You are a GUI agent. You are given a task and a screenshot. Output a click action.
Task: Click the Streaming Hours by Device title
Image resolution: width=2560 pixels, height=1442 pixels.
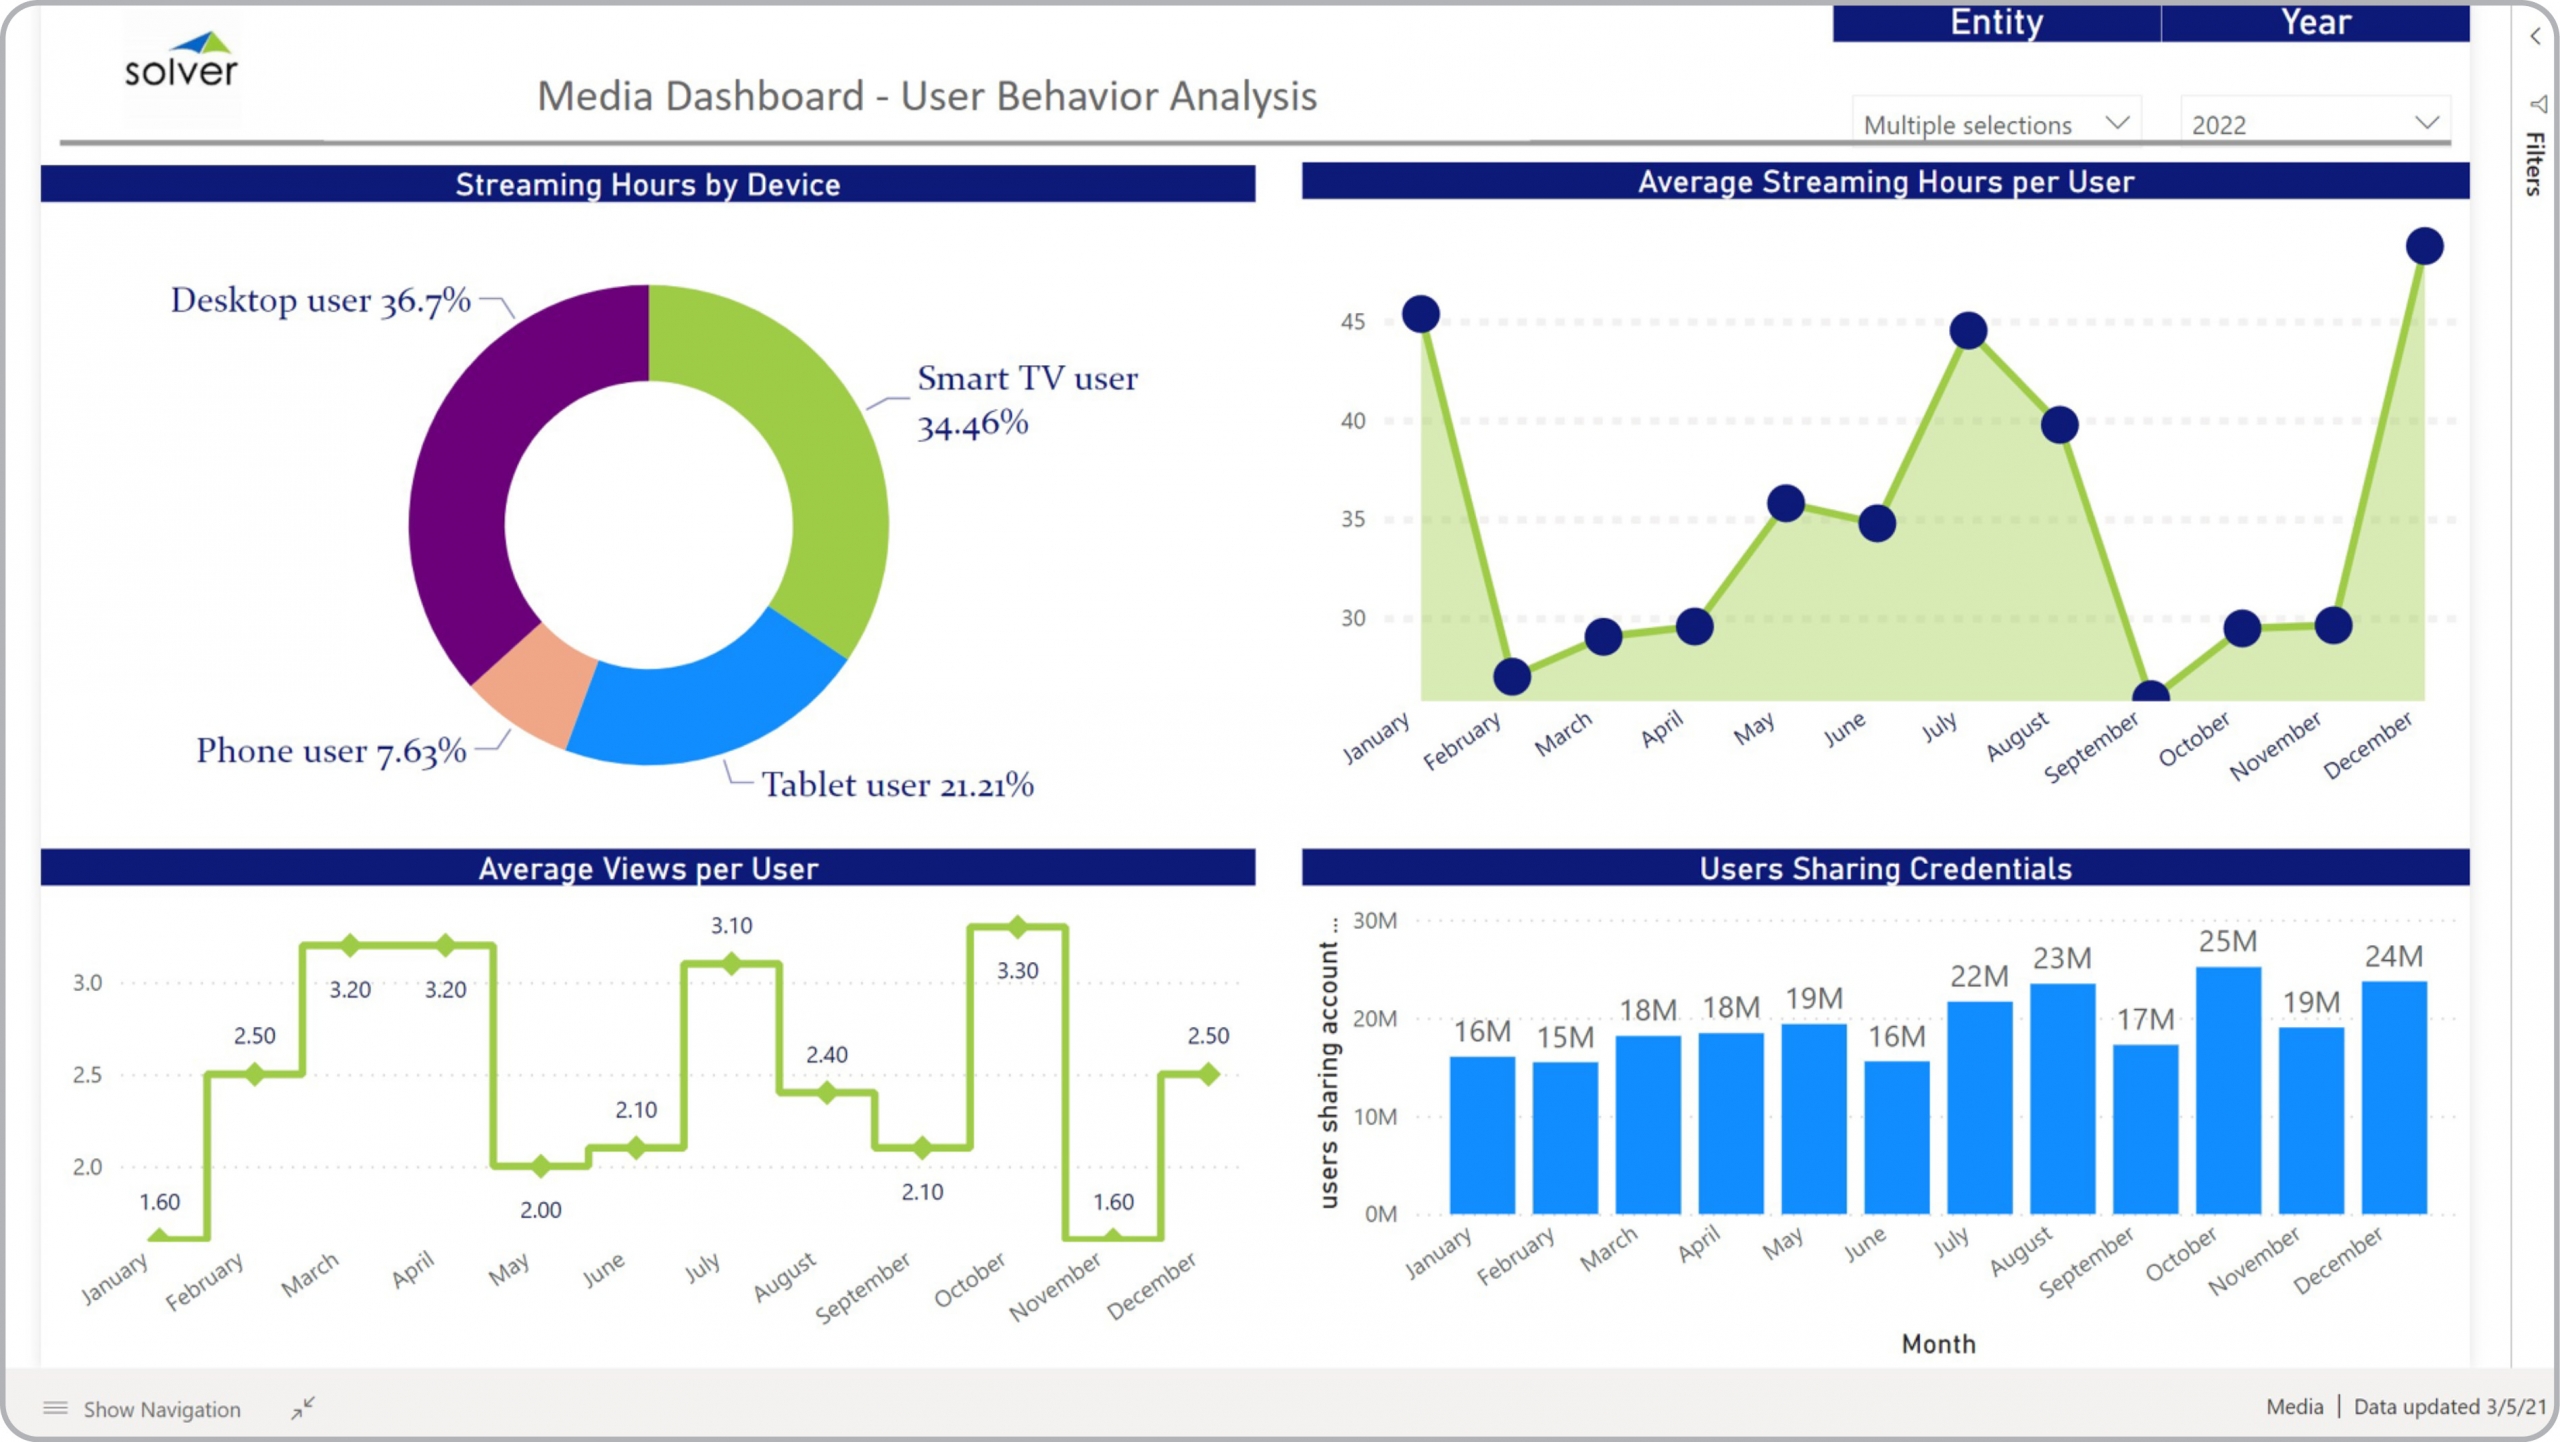(x=647, y=185)
